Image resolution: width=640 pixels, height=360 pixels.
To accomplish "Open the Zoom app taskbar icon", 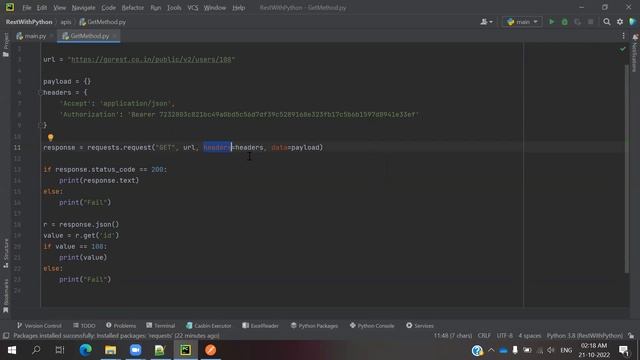I will 136,350.
